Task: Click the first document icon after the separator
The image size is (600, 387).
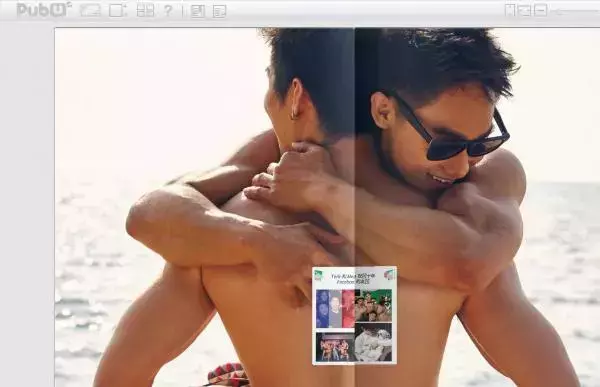Action: pyautogui.click(x=197, y=11)
